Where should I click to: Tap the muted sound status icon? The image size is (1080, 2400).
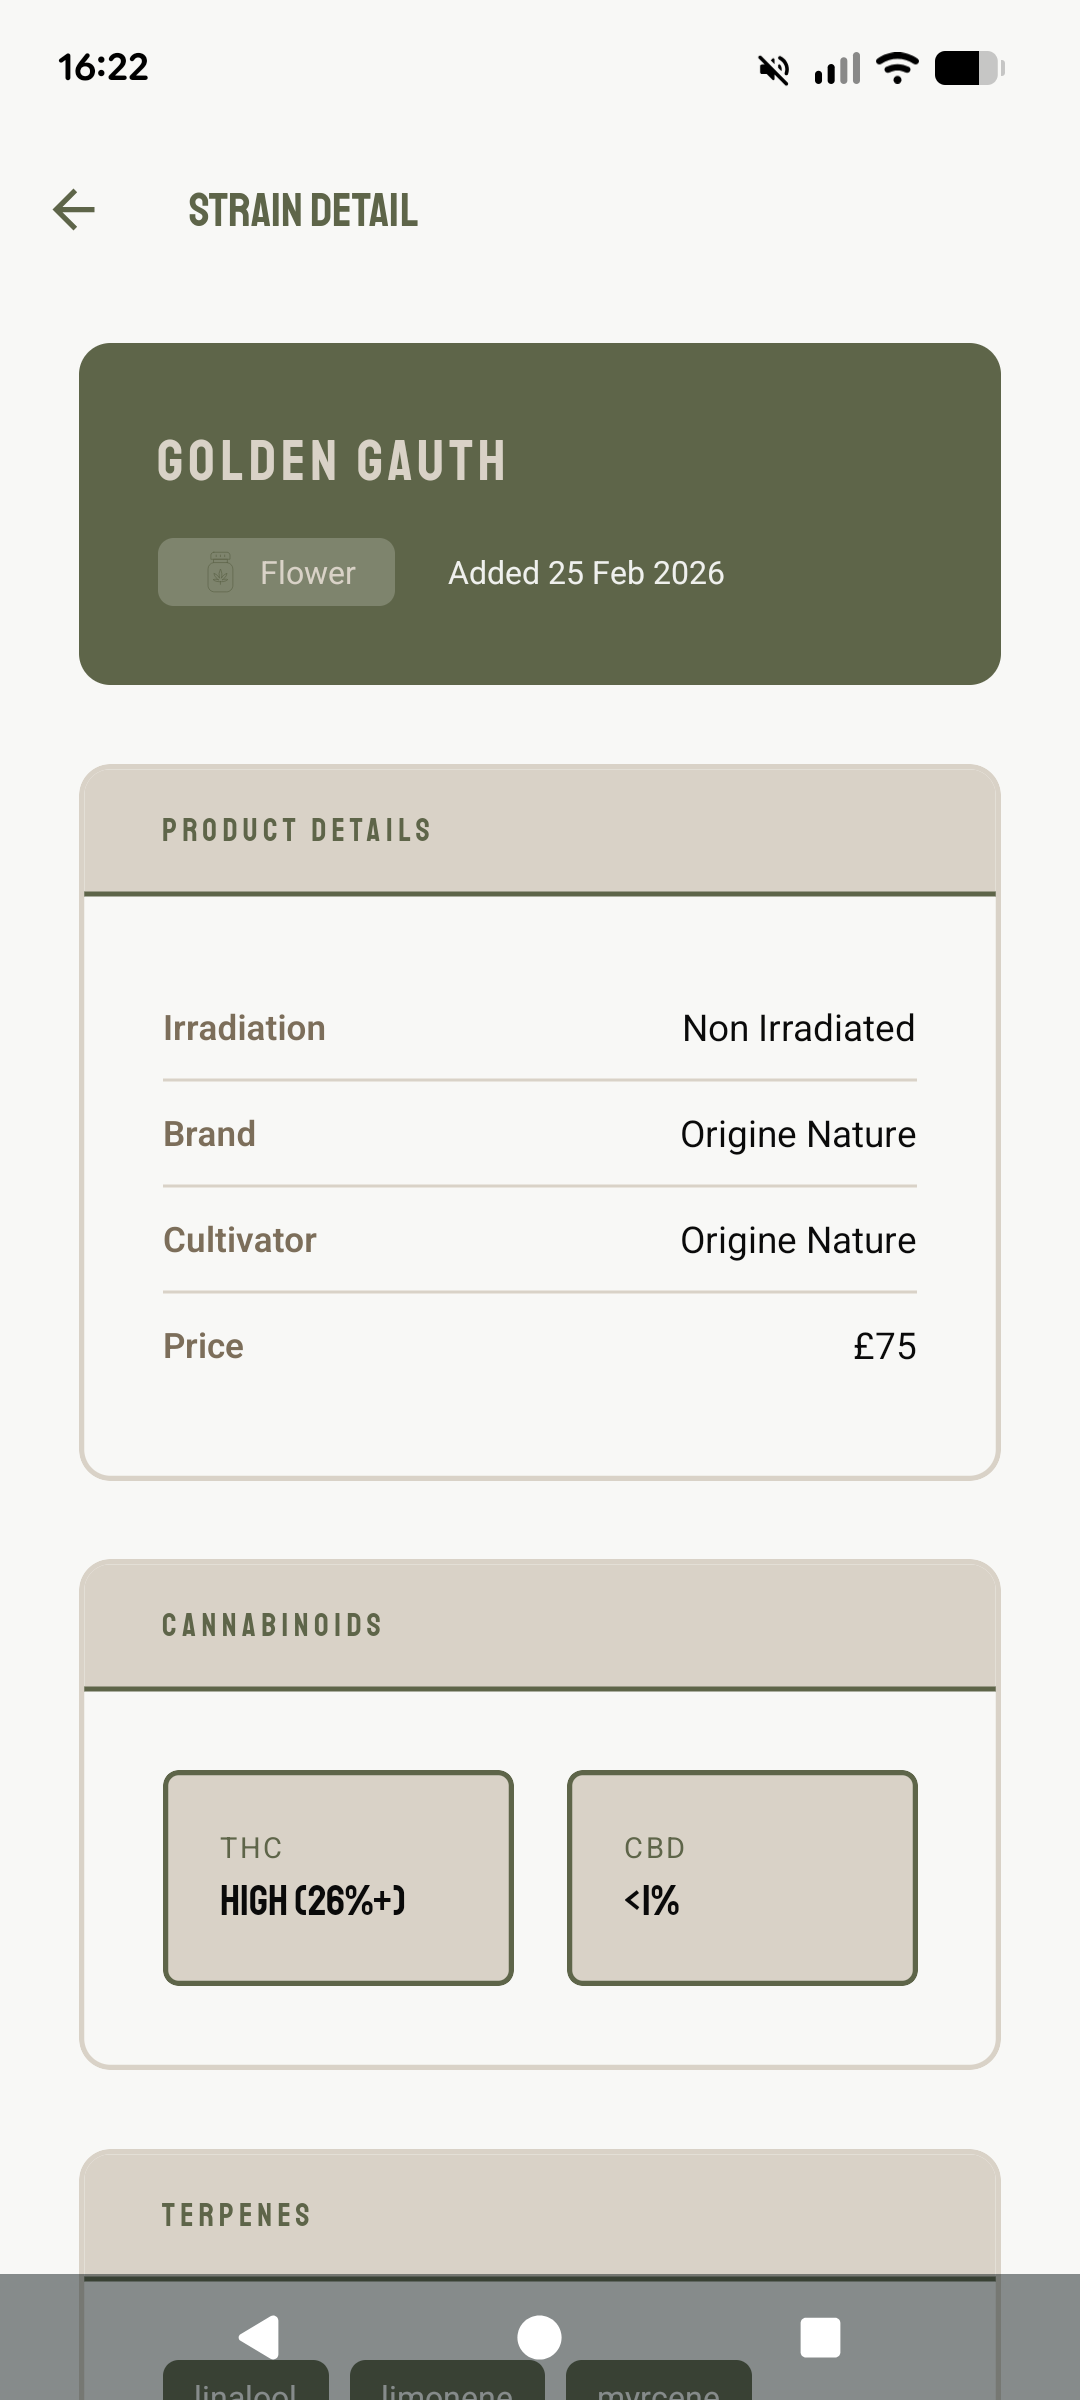773,69
